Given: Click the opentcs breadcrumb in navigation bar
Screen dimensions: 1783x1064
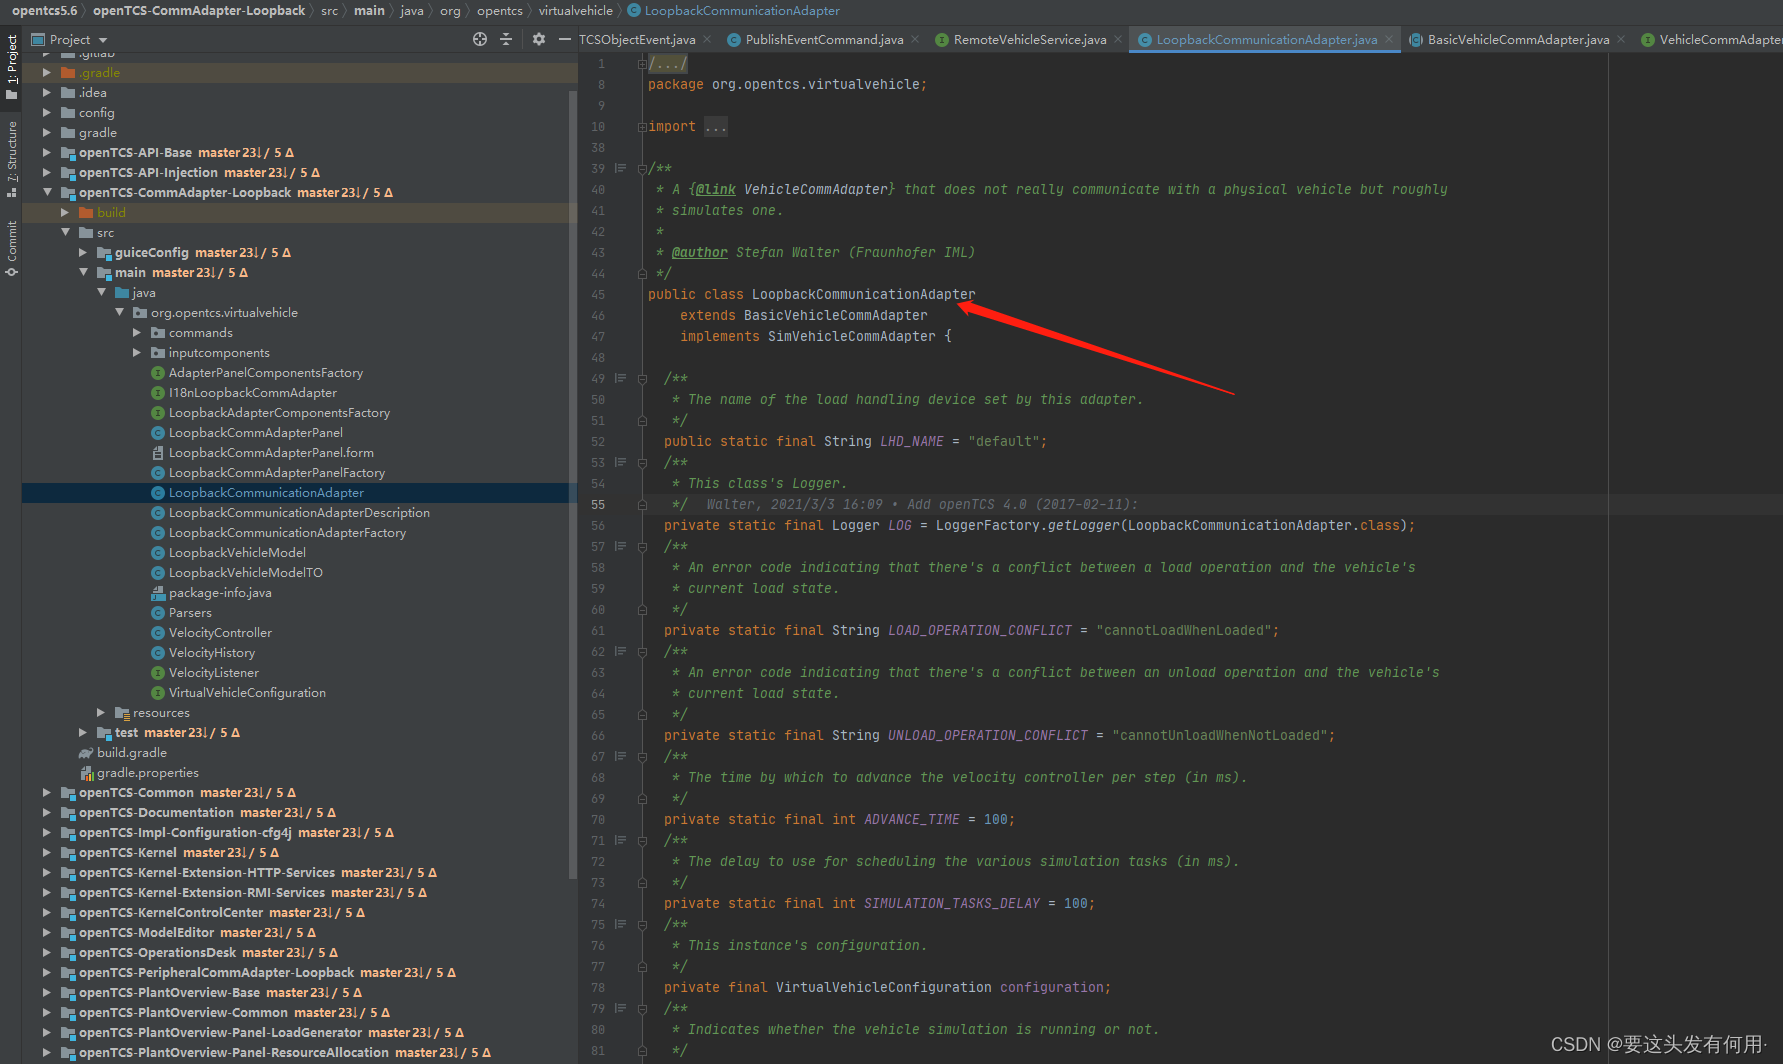Looking at the screenshot, I should (x=499, y=11).
